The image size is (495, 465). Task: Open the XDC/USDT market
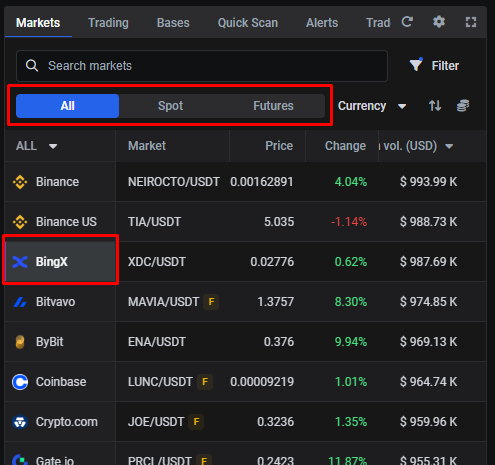(x=157, y=262)
